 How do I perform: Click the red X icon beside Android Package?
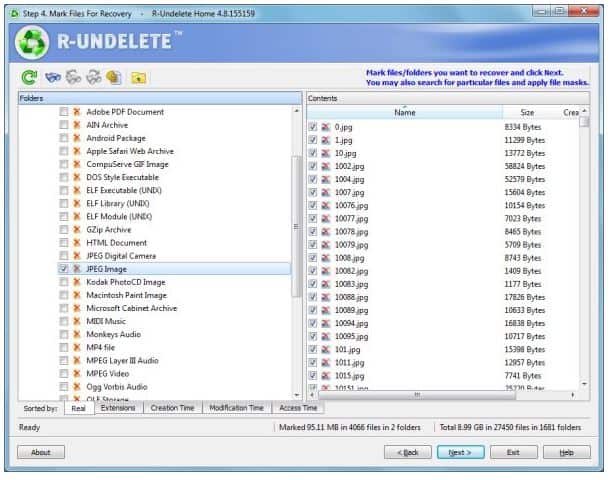coord(77,138)
